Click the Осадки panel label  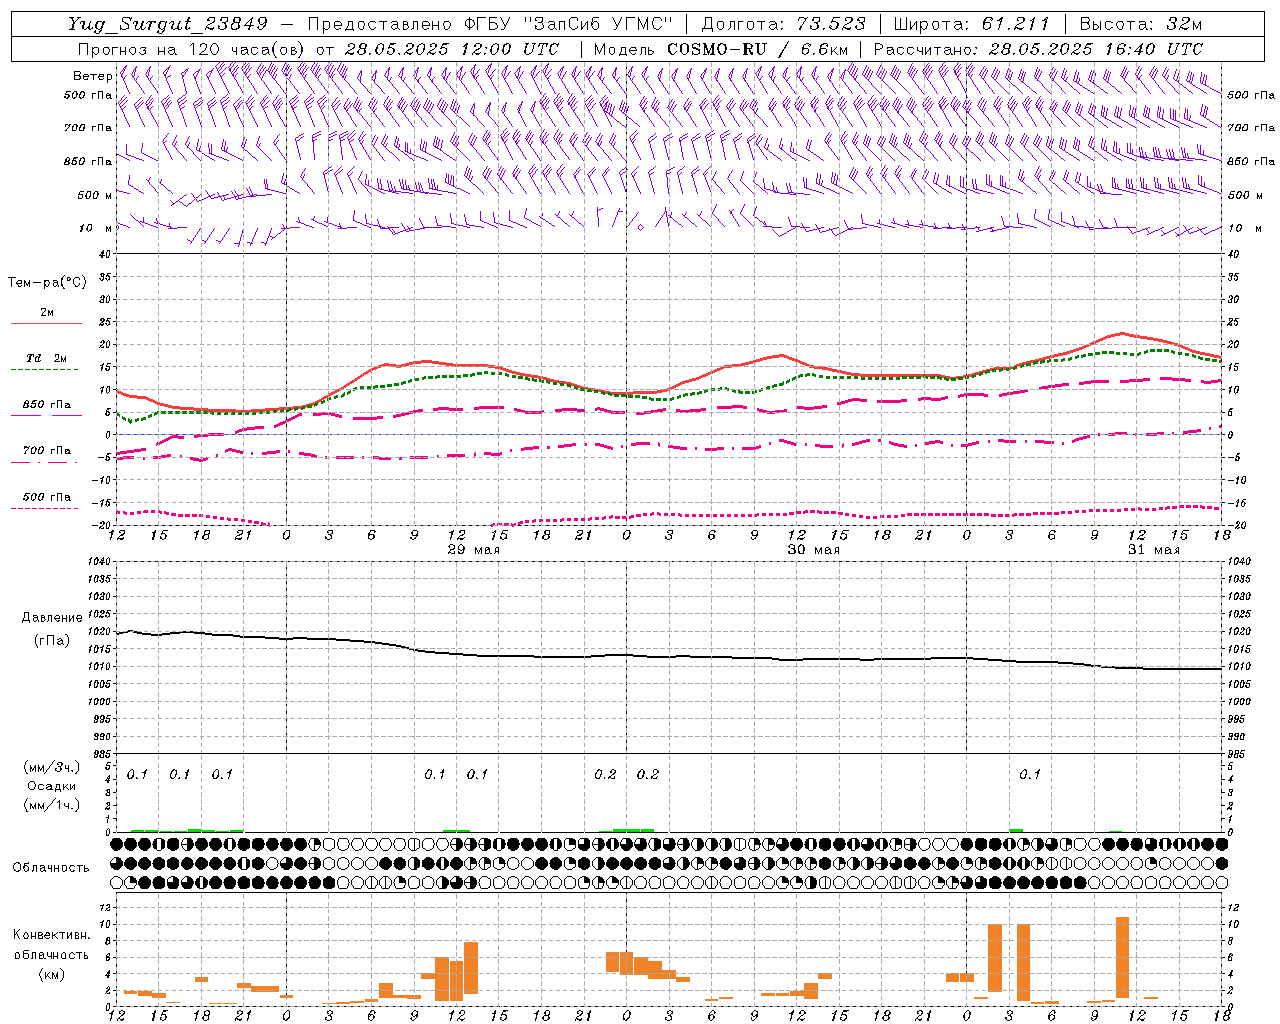click(x=51, y=786)
